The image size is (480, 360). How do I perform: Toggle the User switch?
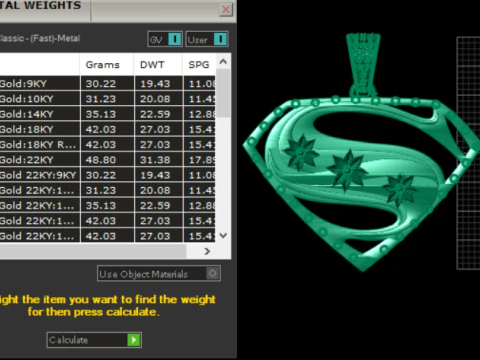207,39
